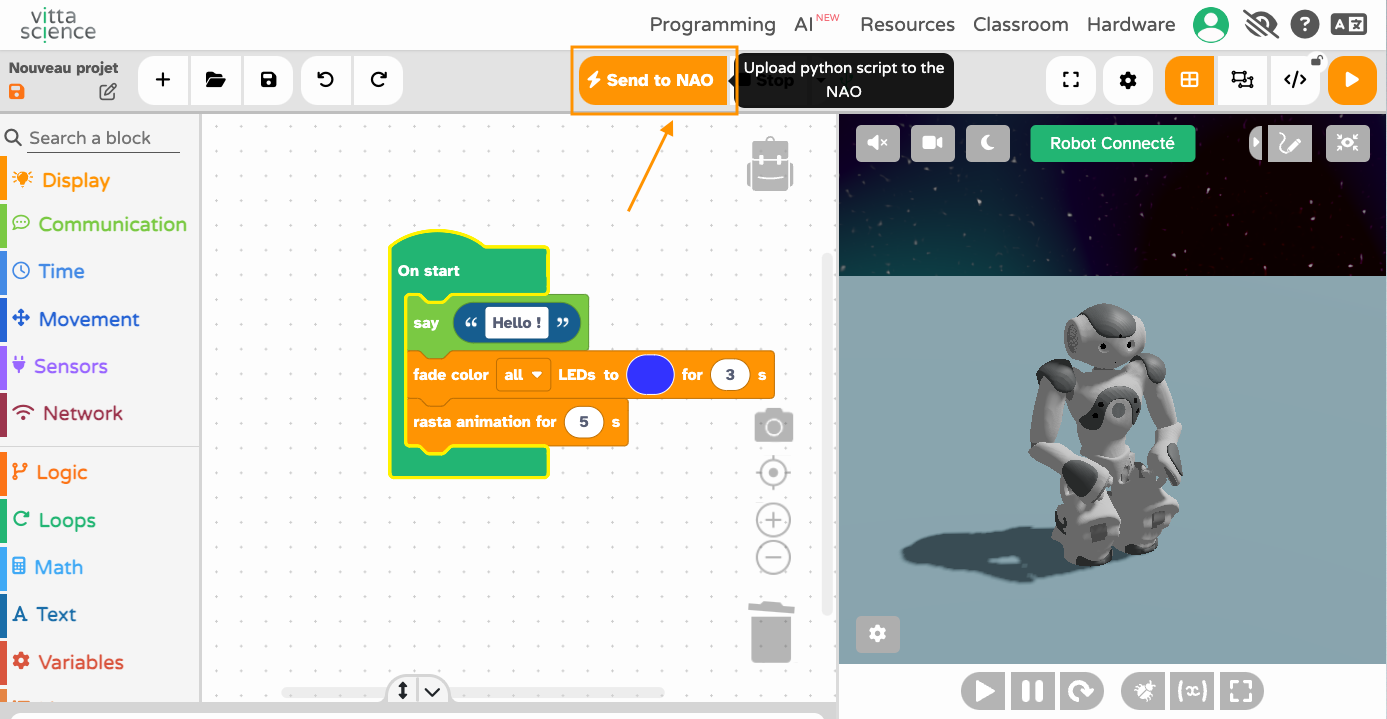Show variables with the (x) icon
The image size is (1387, 719).
1192,691
